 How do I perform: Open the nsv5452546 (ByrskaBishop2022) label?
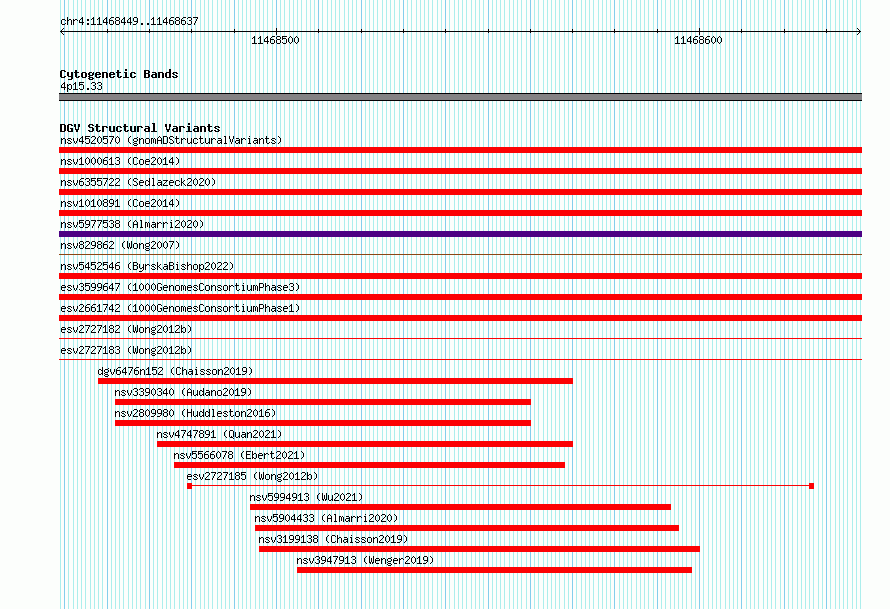[x=147, y=266]
